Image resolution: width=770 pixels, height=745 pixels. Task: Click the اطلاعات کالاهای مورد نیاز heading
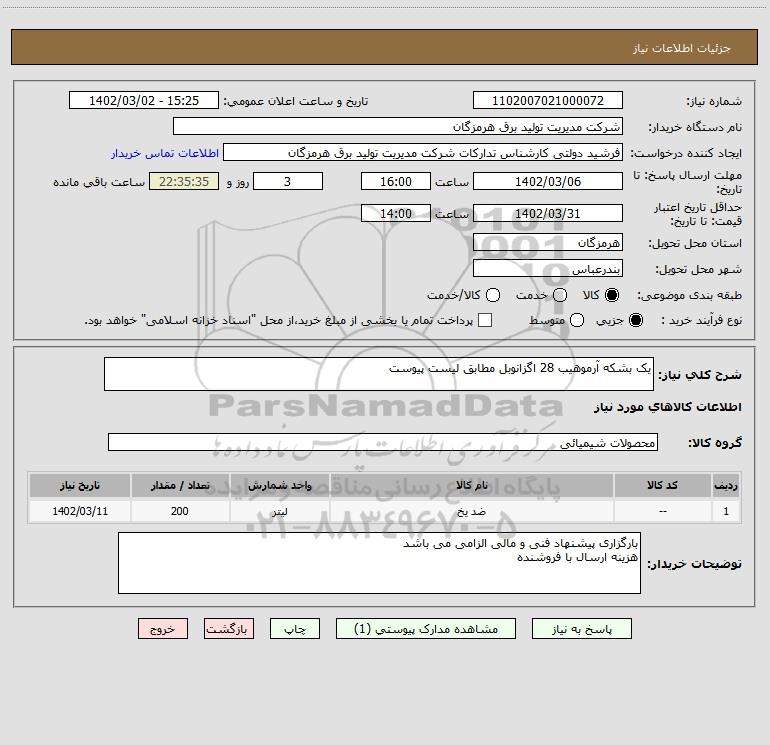point(668,407)
